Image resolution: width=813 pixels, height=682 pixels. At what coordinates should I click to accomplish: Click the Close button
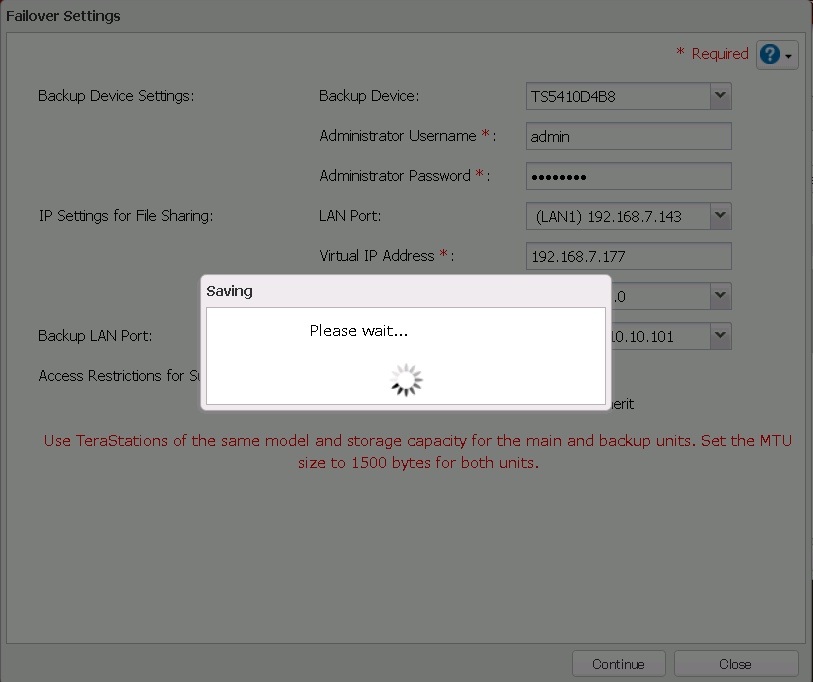tap(735, 664)
